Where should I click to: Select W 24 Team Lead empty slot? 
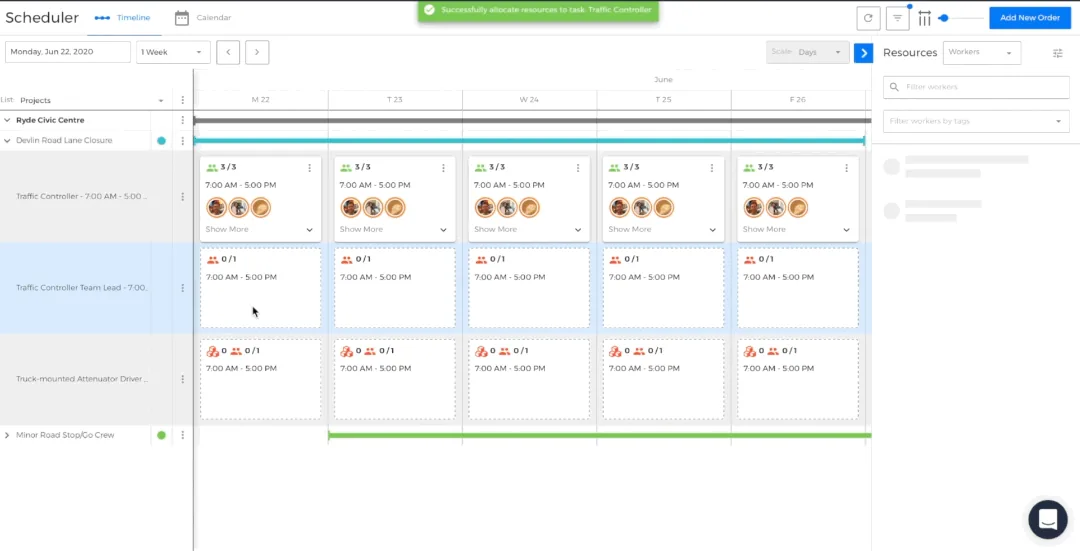click(529, 288)
